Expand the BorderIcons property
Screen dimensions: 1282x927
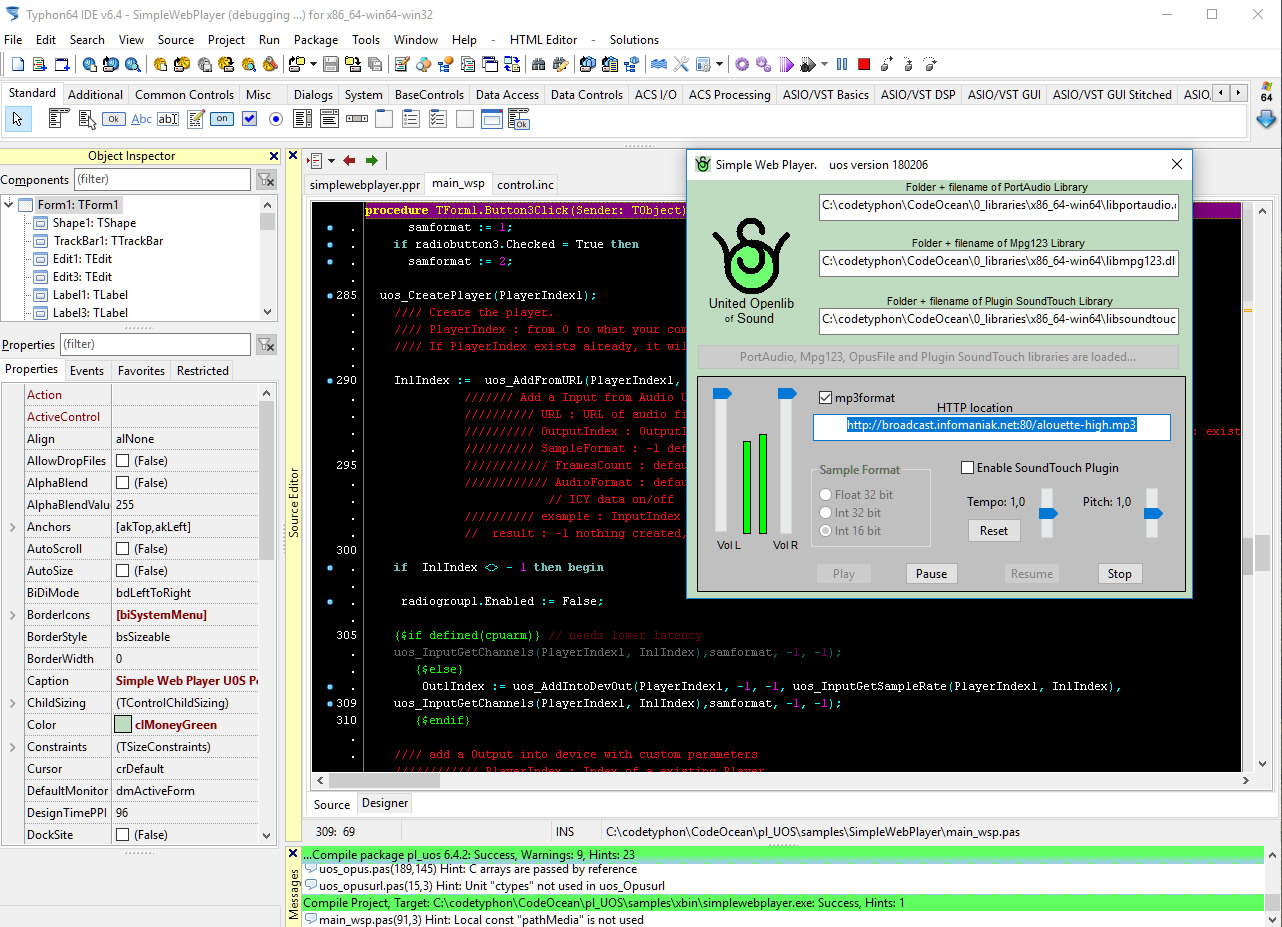13,615
